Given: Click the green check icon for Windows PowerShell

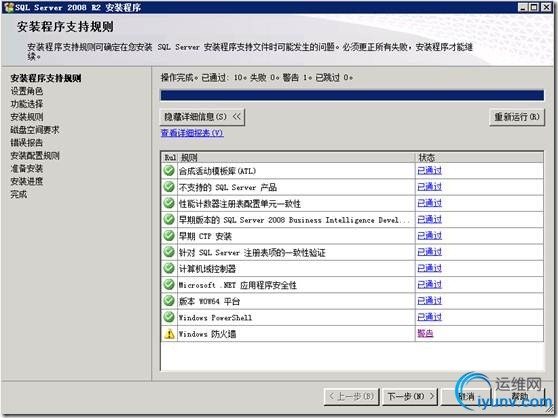Looking at the screenshot, I should [x=169, y=317].
